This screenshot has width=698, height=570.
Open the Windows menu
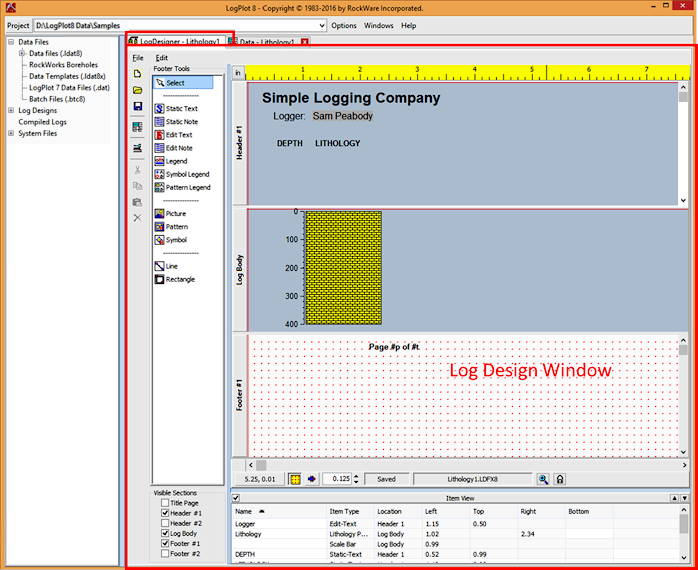(x=378, y=25)
